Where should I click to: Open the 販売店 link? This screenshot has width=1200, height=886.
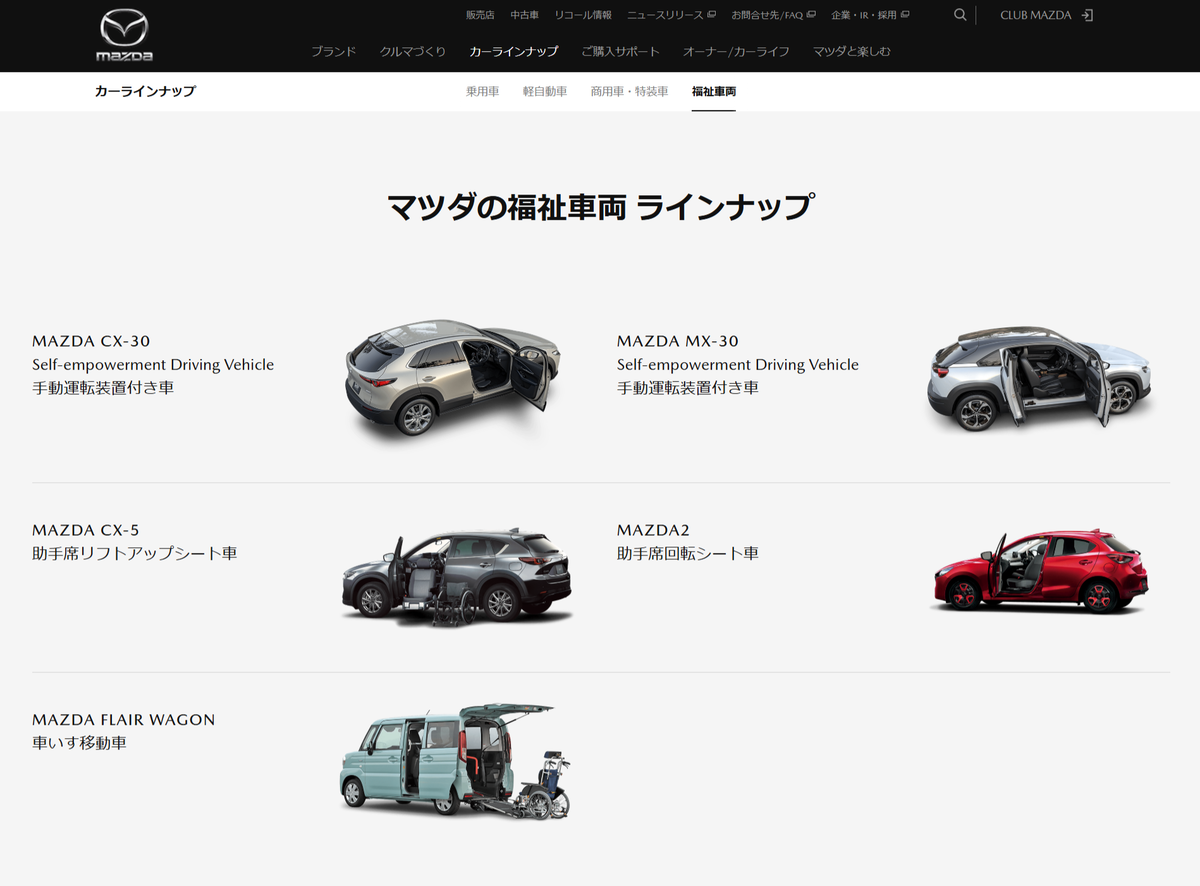(480, 15)
